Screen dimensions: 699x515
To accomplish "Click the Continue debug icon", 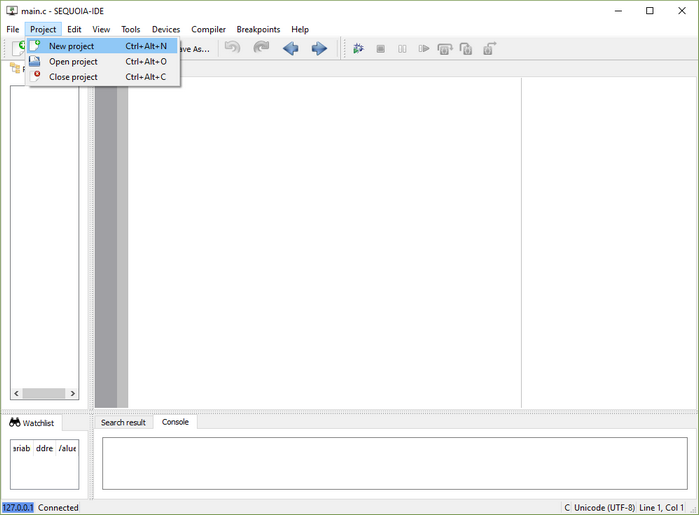I will [x=424, y=49].
